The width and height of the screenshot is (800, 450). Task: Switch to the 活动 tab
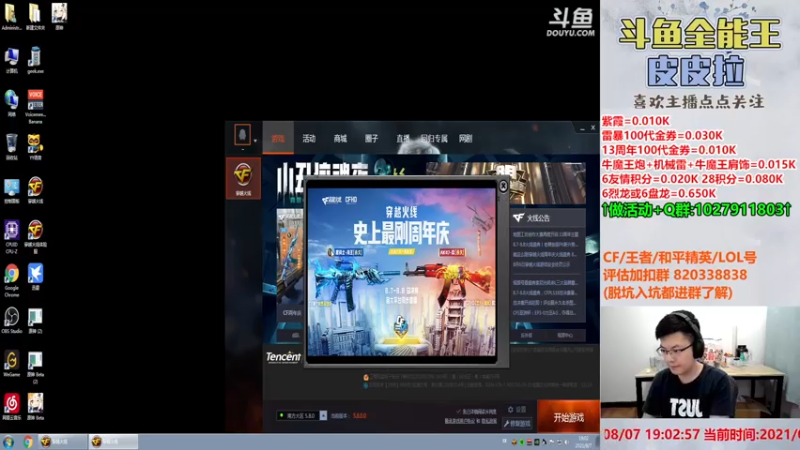[309, 138]
